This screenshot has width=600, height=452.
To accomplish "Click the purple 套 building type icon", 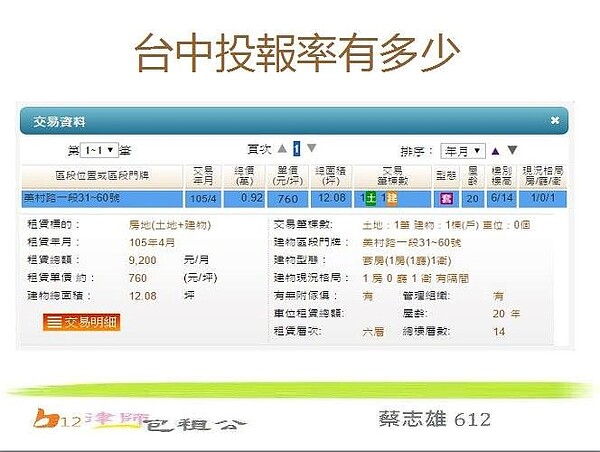I will click(x=446, y=199).
